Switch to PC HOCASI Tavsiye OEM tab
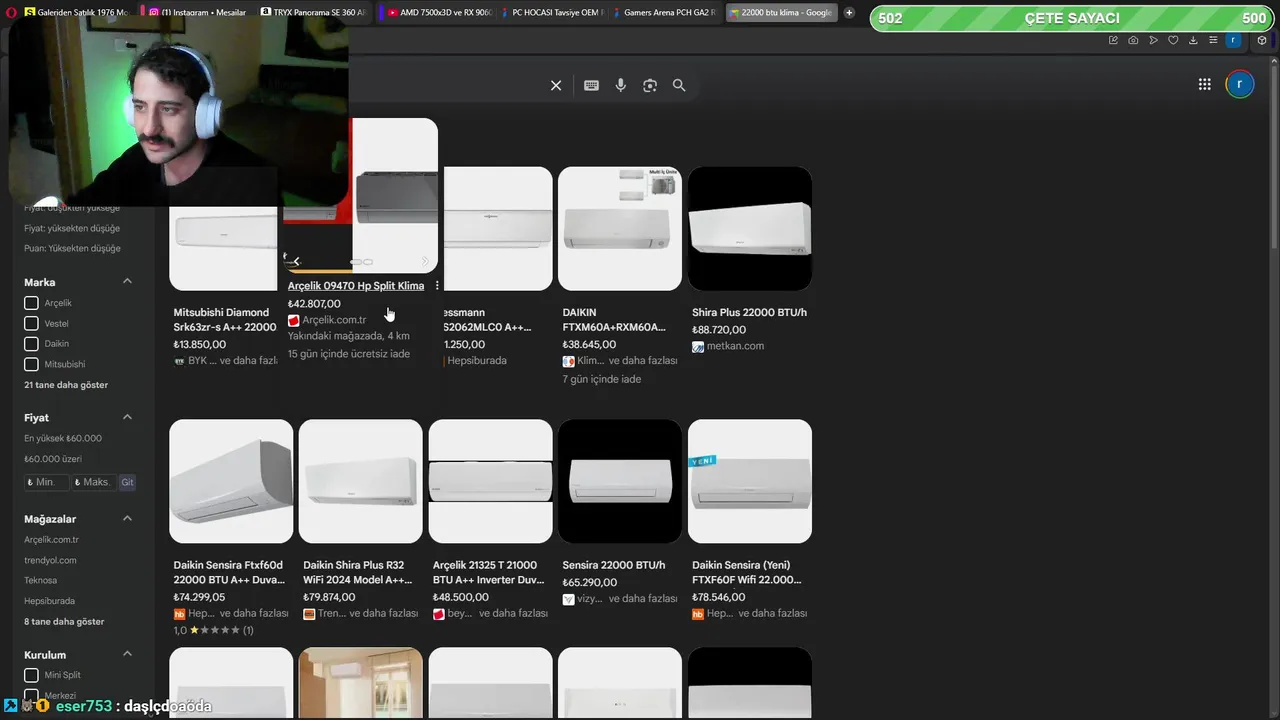Image resolution: width=1280 pixels, height=720 pixels. pos(550,13)
